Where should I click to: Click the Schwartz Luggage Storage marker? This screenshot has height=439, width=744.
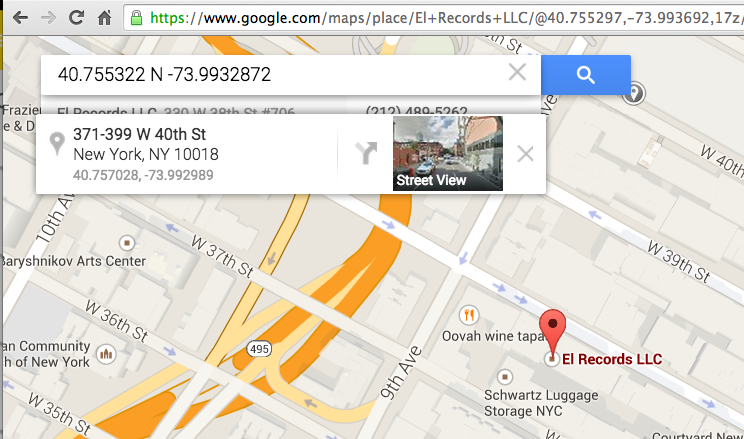tap(504, 377)
